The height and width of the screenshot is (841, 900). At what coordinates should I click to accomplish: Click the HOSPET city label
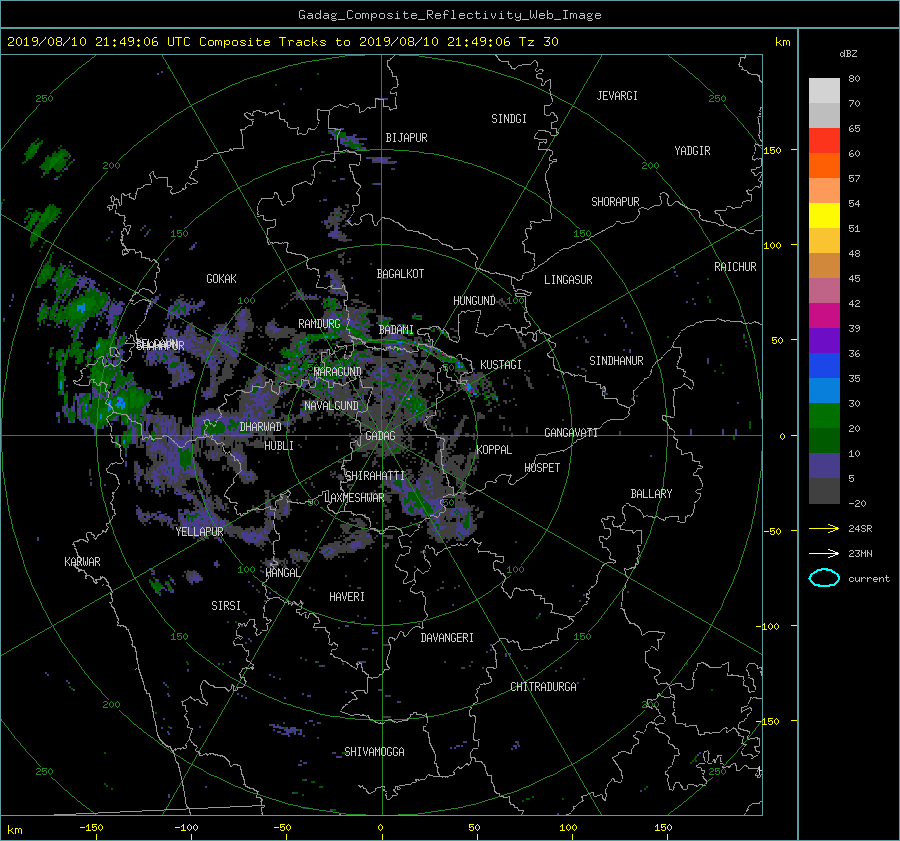tap(542, 468)
